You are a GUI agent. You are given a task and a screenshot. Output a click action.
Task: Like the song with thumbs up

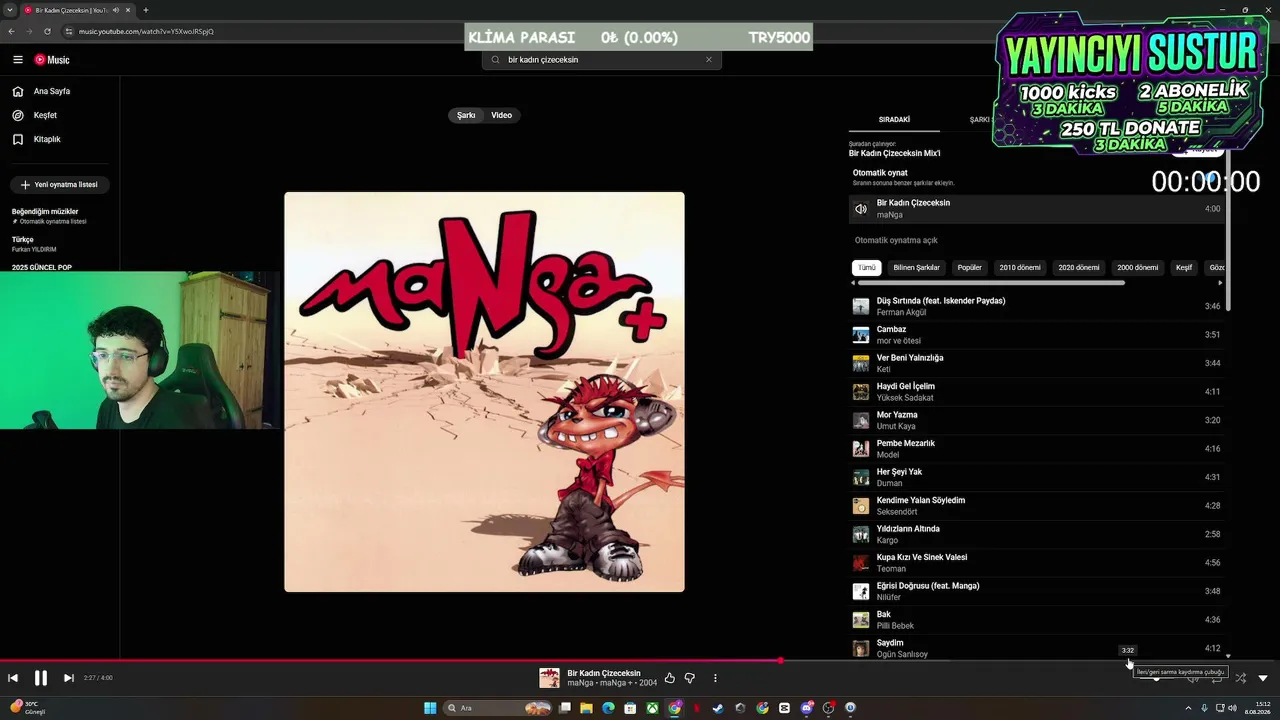point(669,678)
